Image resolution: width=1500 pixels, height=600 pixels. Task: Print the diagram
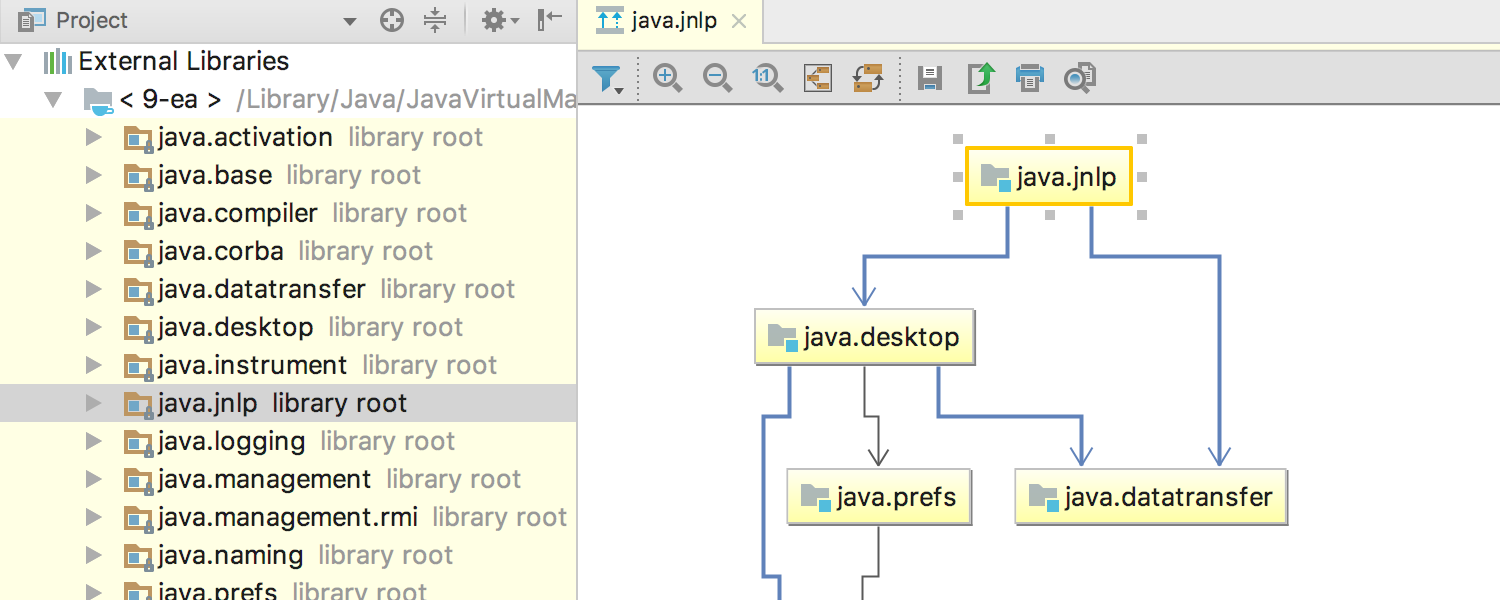[x=1030, y=78]
